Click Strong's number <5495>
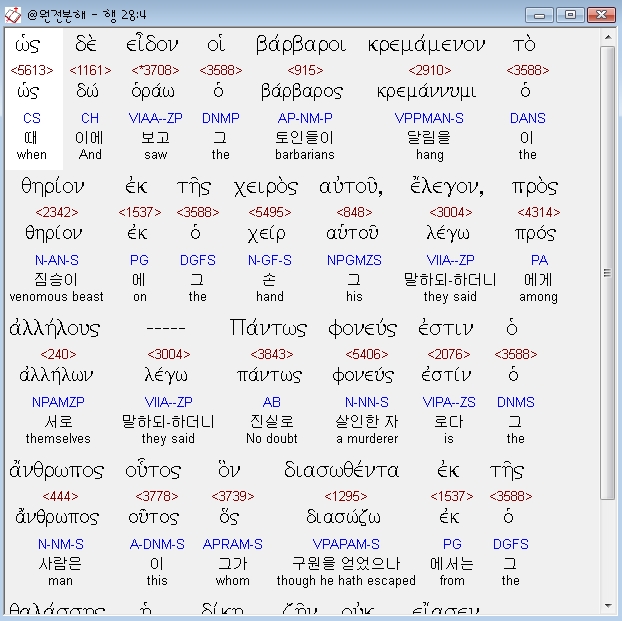The width and height of the screenshot is (622, 621). pyautogui.click(x=270, y=213)
